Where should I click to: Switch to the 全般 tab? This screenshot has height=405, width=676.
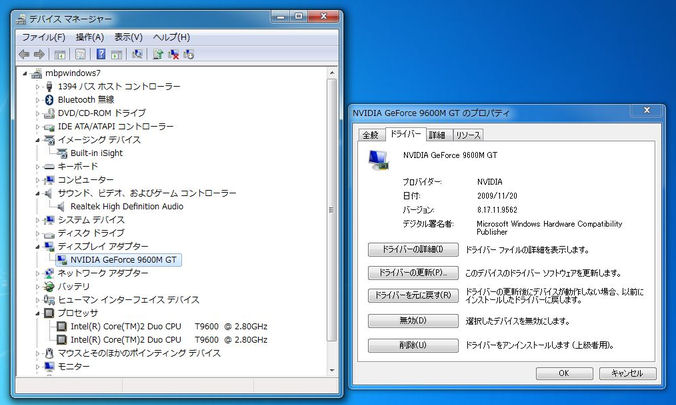(370, 135)
